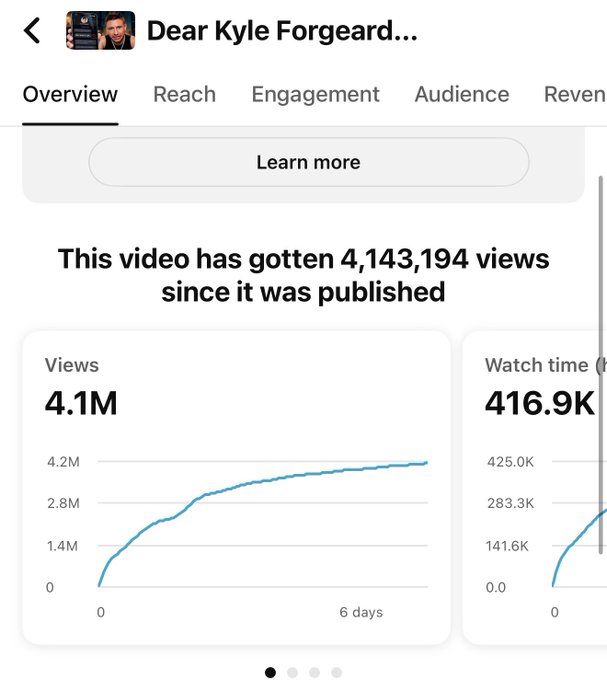Click the 2.8M axis label

(63, 503)
